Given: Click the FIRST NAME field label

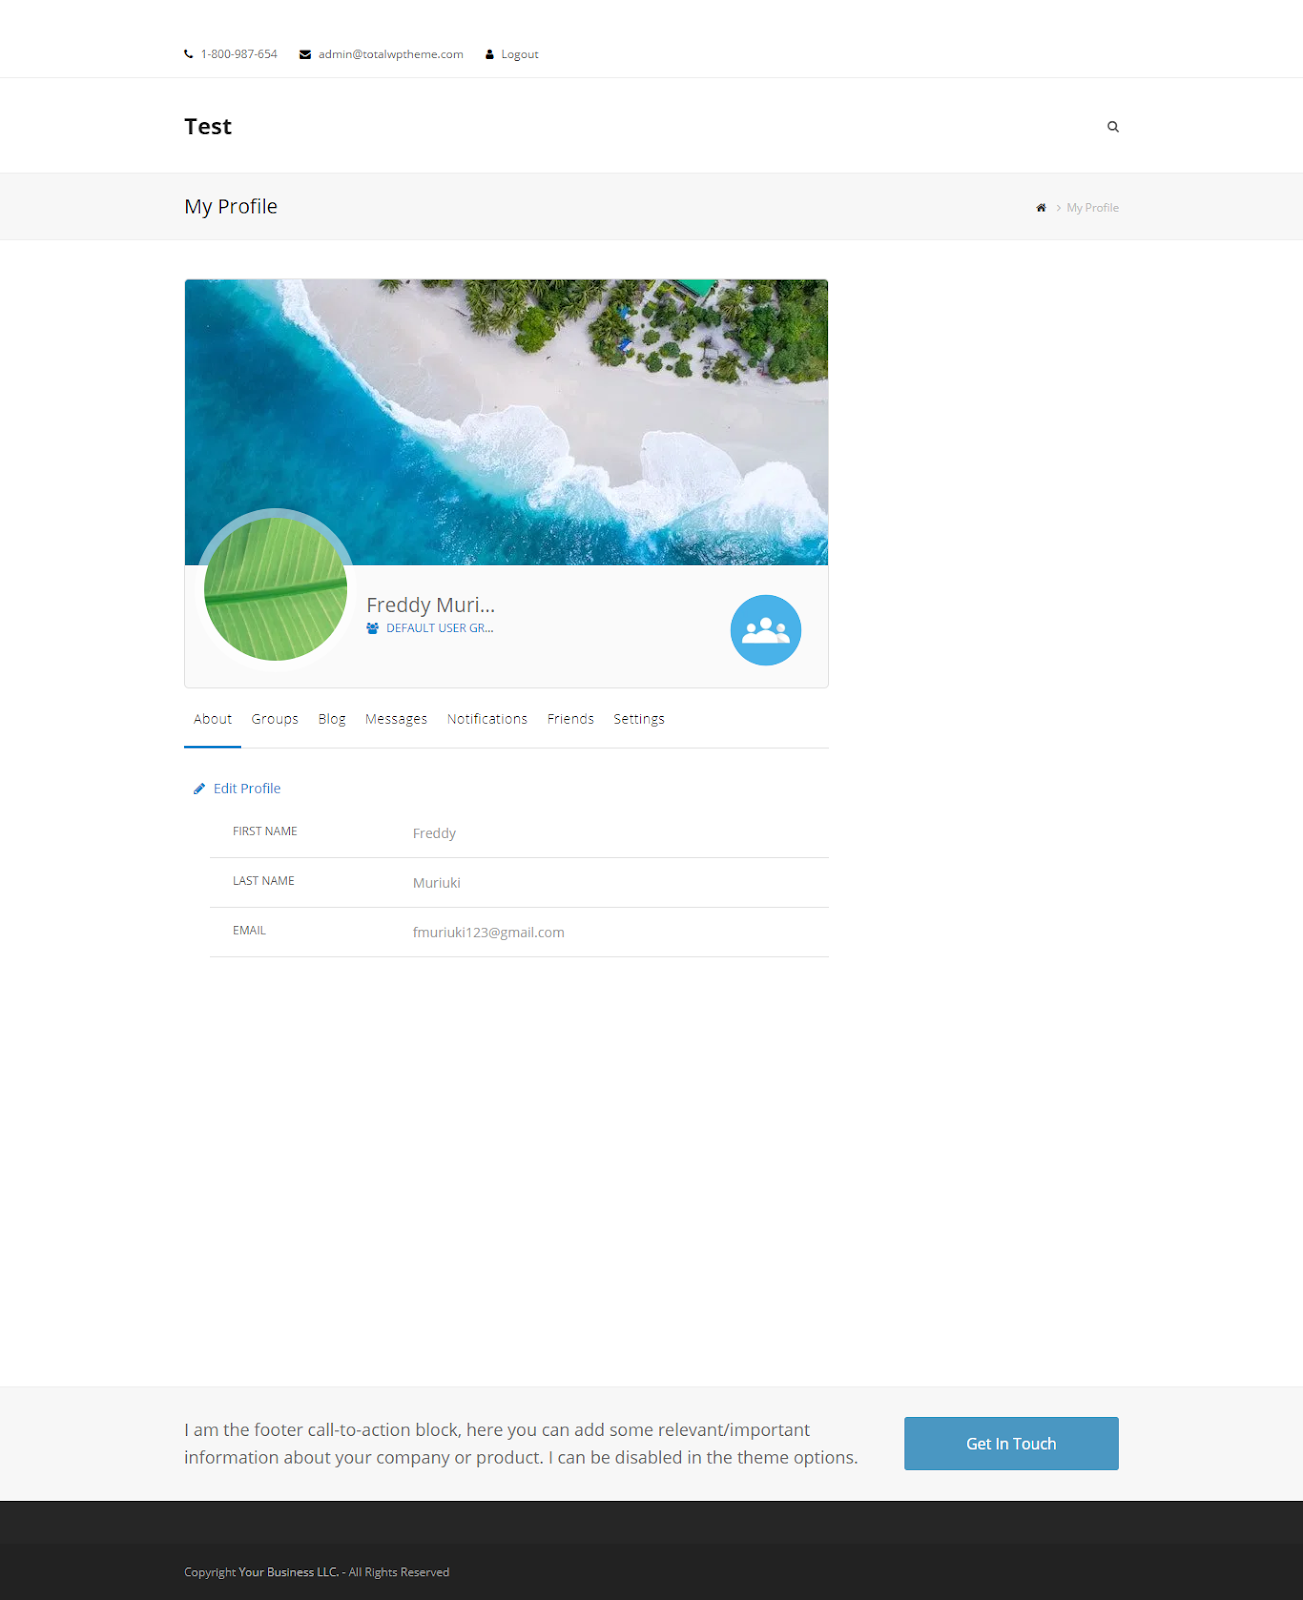Looking at the screenshot, I should (265, 831).
